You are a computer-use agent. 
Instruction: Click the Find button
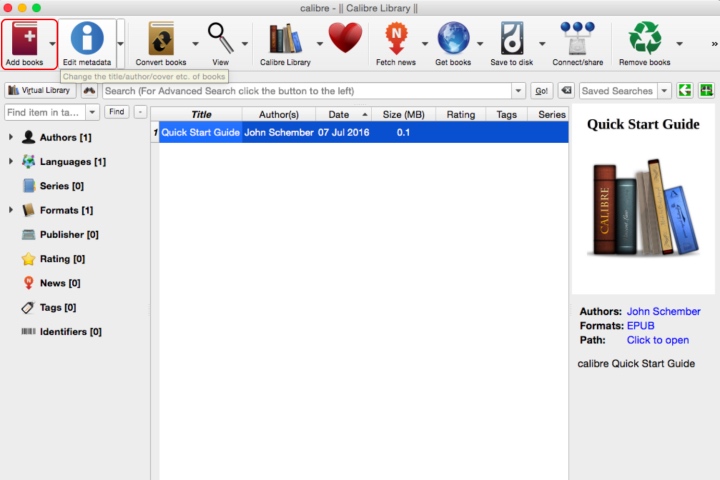tap(117, 112)
